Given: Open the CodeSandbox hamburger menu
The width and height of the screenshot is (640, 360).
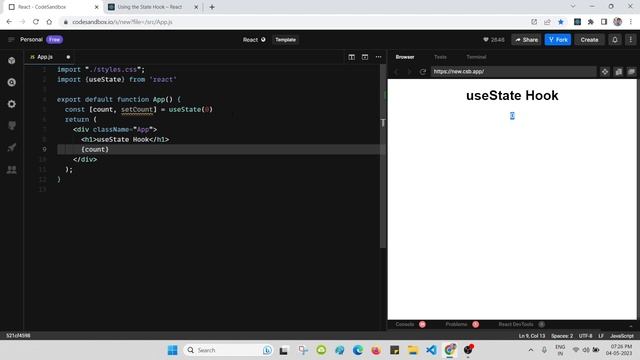Looking at the screenshot, I should pyautogui.click(x=11, y=40).
